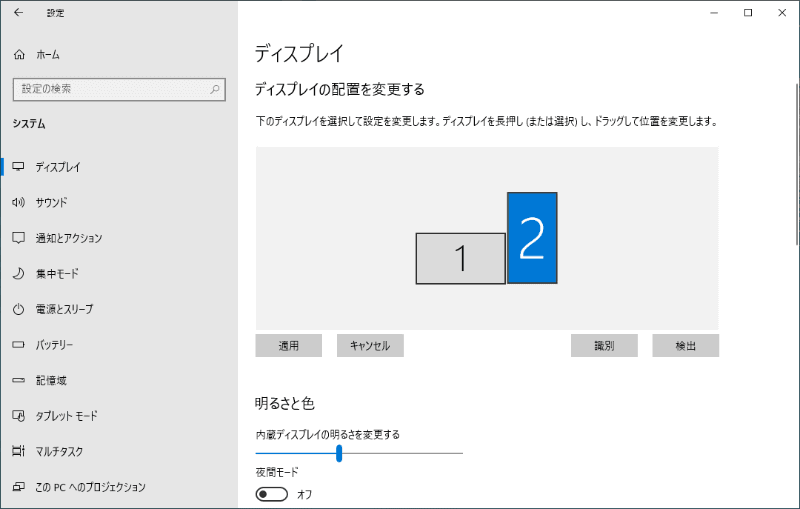
Task: Click the 適用 button
Action: (288, 346)
